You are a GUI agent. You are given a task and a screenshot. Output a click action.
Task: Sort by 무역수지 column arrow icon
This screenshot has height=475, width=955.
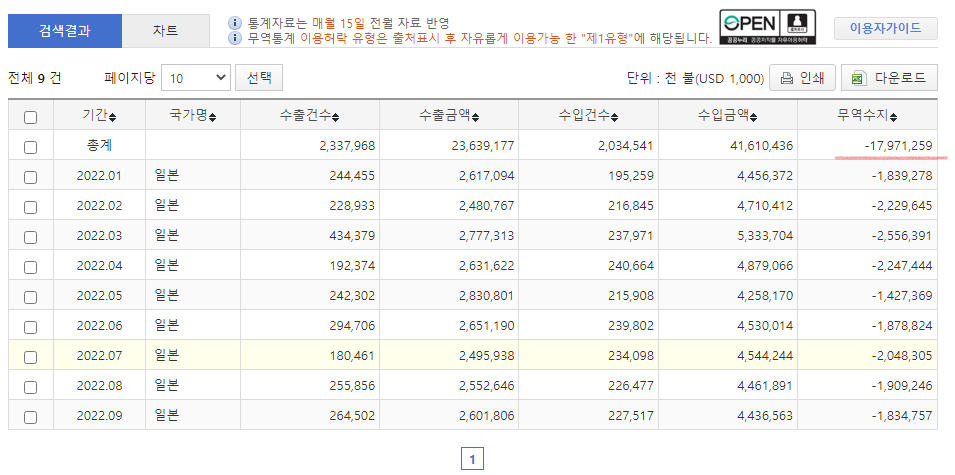click(894, 117)
